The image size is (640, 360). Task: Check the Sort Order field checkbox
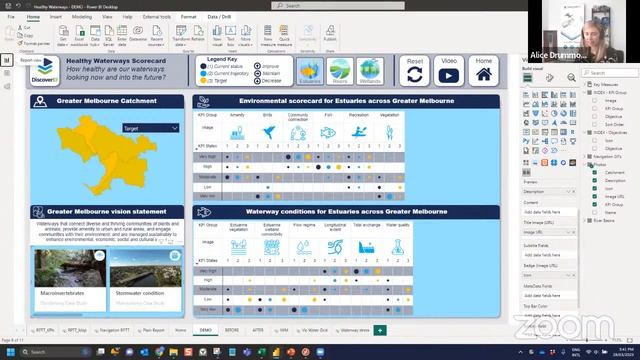[x=594, y=124]
